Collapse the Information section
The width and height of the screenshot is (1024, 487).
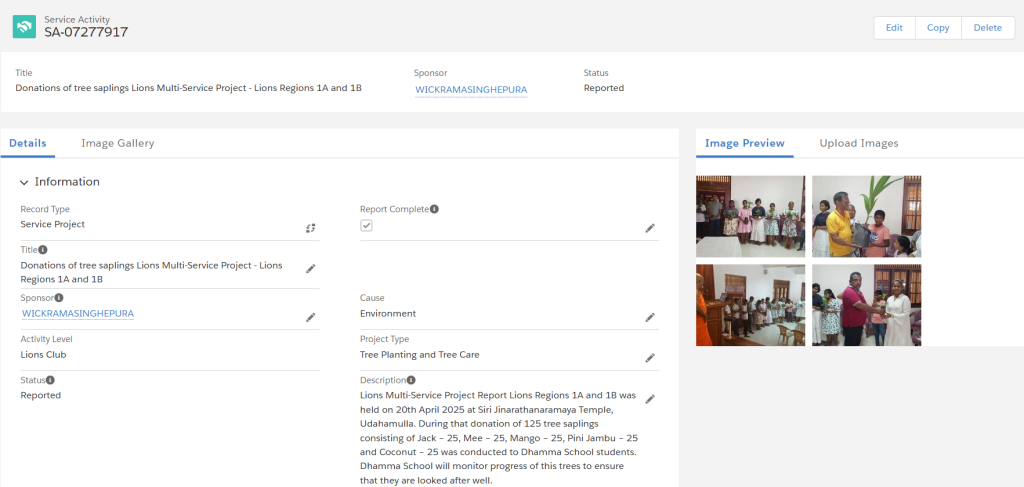(x=24, y=183)
